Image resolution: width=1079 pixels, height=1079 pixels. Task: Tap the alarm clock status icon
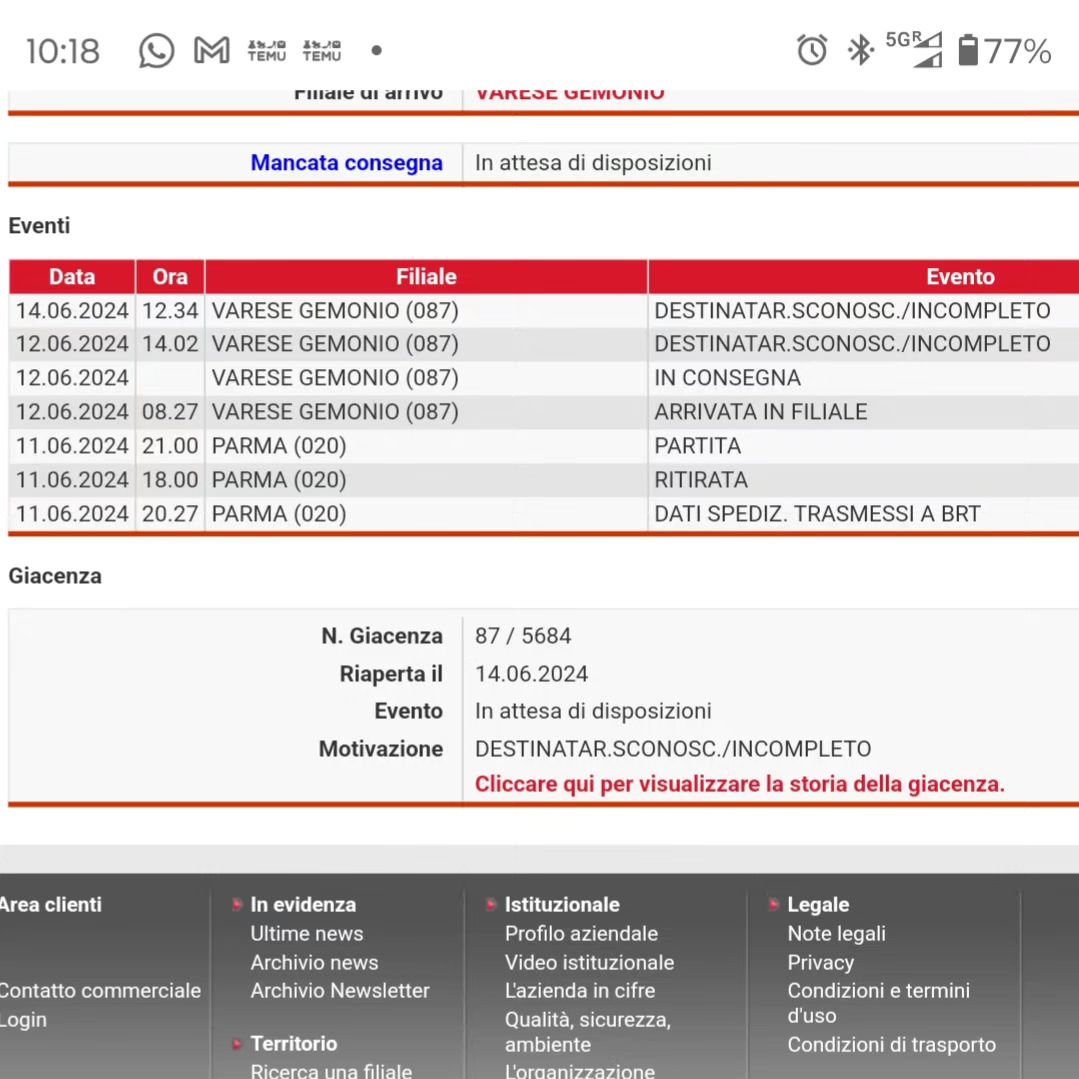812,50
